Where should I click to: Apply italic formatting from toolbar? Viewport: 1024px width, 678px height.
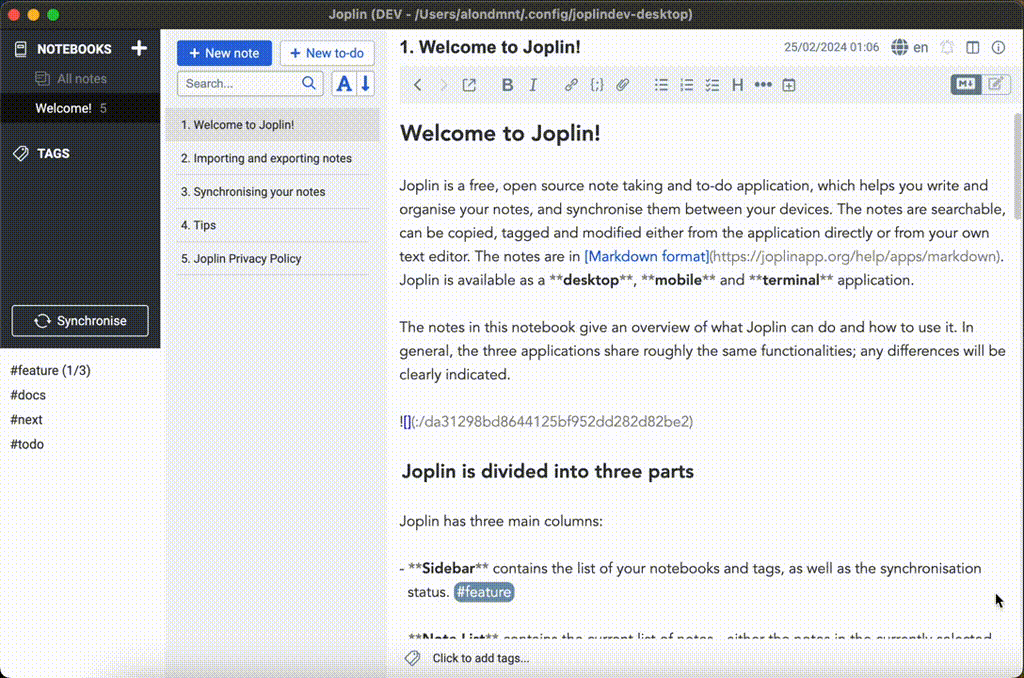pyautogui.click(x=533, y=85)
